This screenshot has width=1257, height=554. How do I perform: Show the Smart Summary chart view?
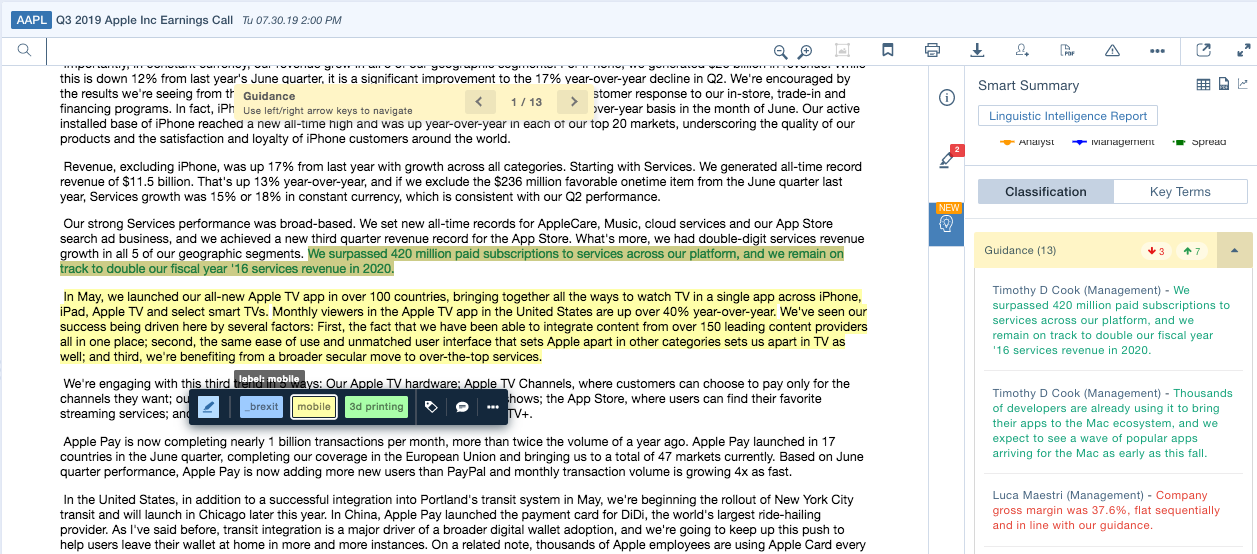click(1243, 85)
